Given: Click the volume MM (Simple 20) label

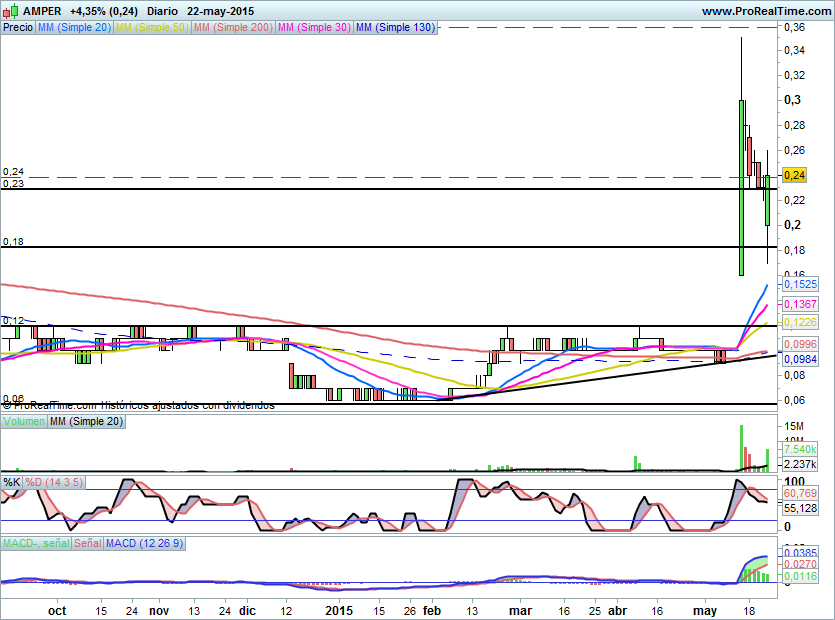Looking at the screenshot, I should [86, 423].
